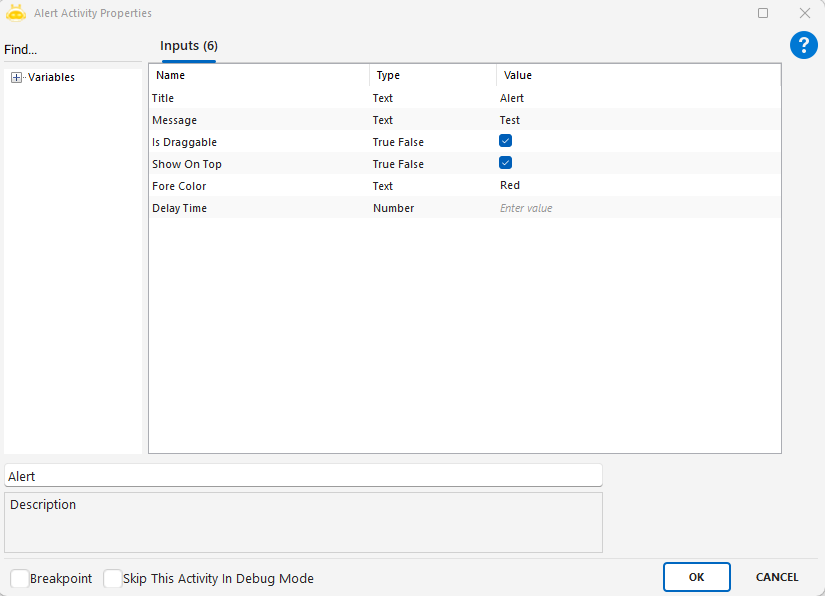Image resolution: width=825 pixels, height=596 pixels.
Task: Uncheck the Show On Top checkbox
Action: [x=506, y=163]
